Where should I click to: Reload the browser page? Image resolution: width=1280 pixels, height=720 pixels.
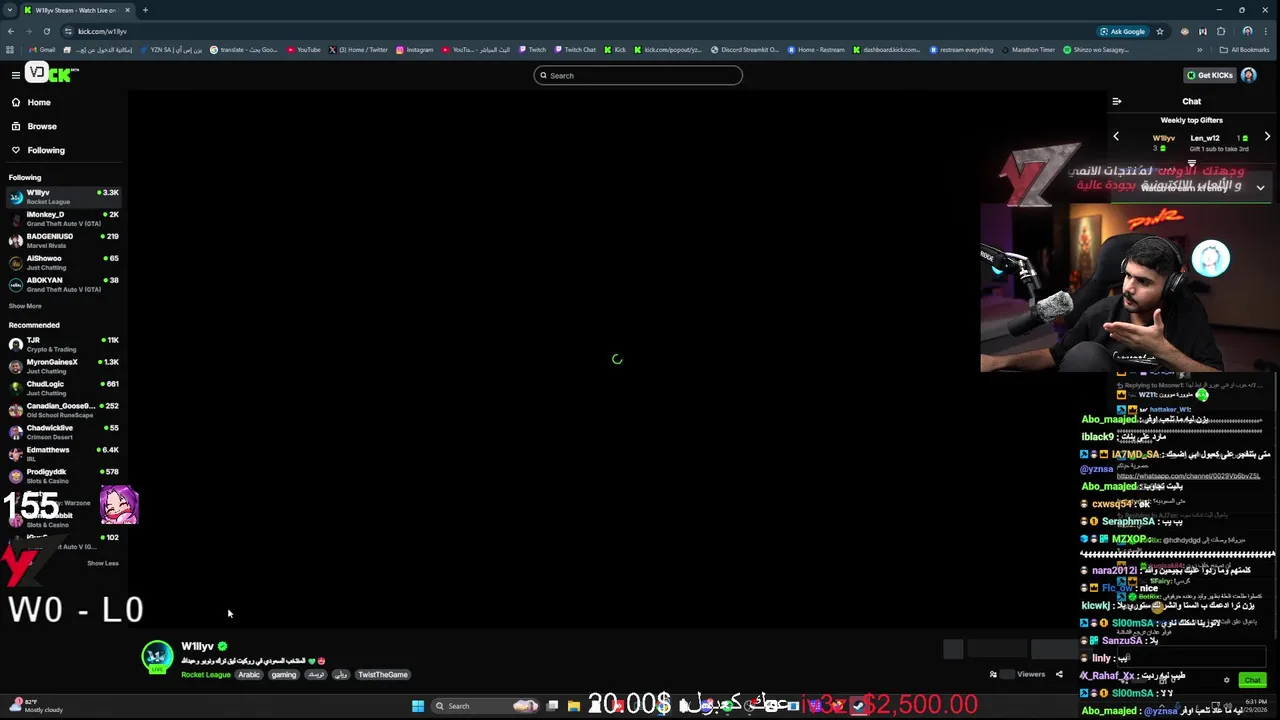pyautogui.click(x=46, y=31)
